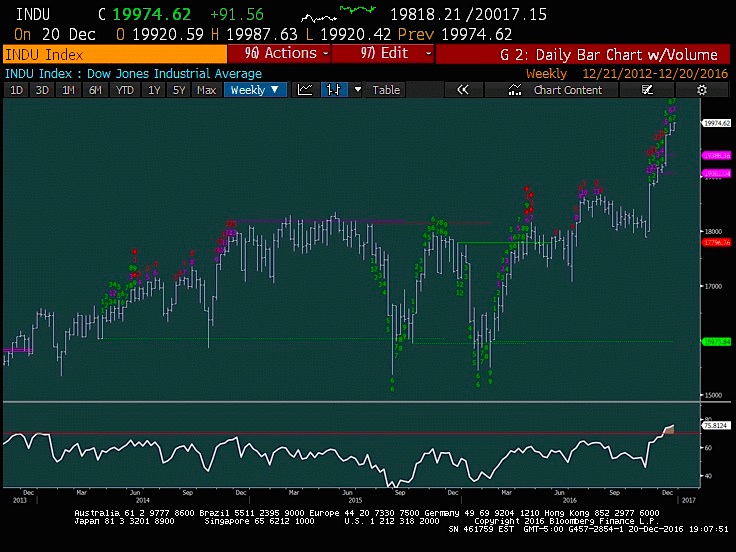The width and height of the screenshot is (736, 552).
Task: Click the 2015 year label on time axis
Action: [x=355, y=500]
